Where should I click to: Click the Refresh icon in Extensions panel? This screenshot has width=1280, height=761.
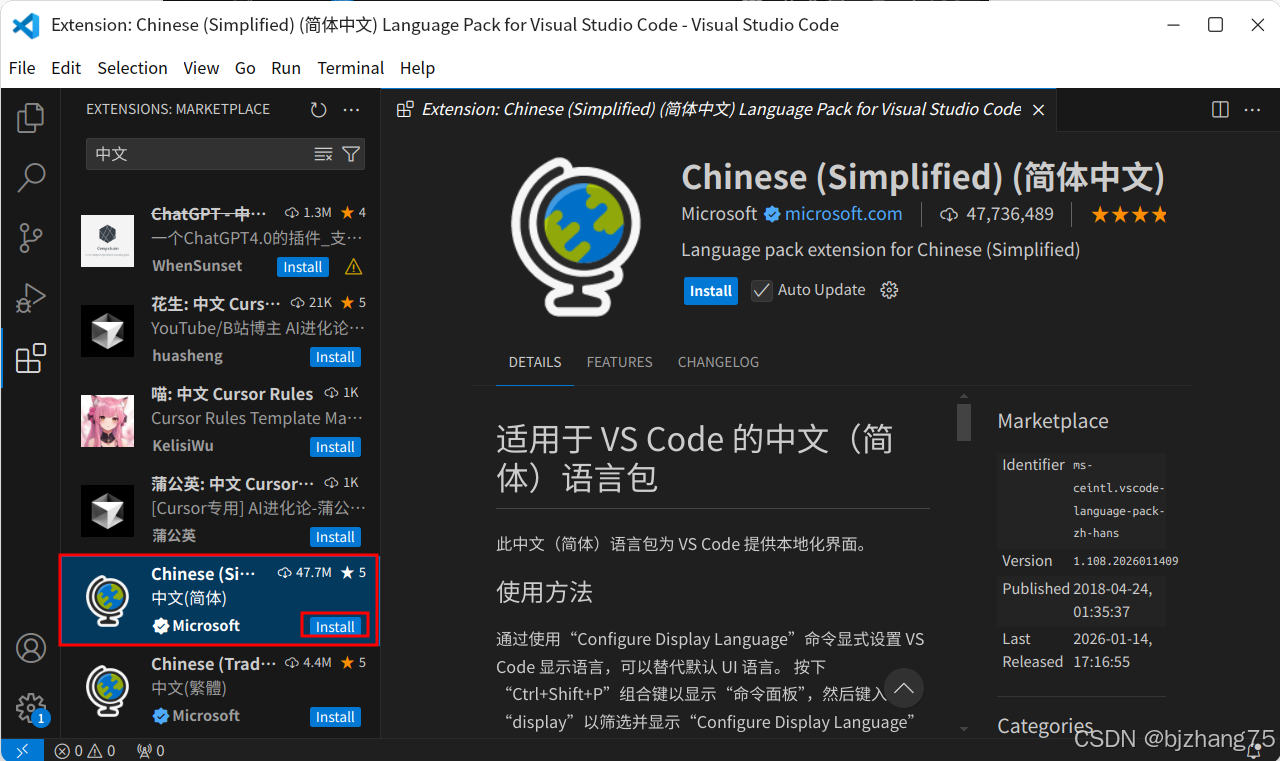coord(318,109)
